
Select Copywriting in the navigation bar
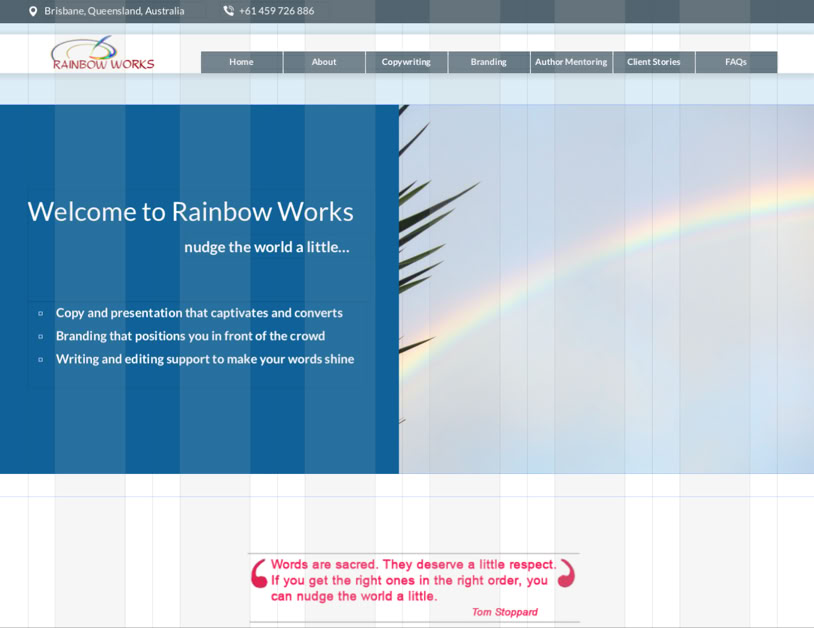[406, 62]
